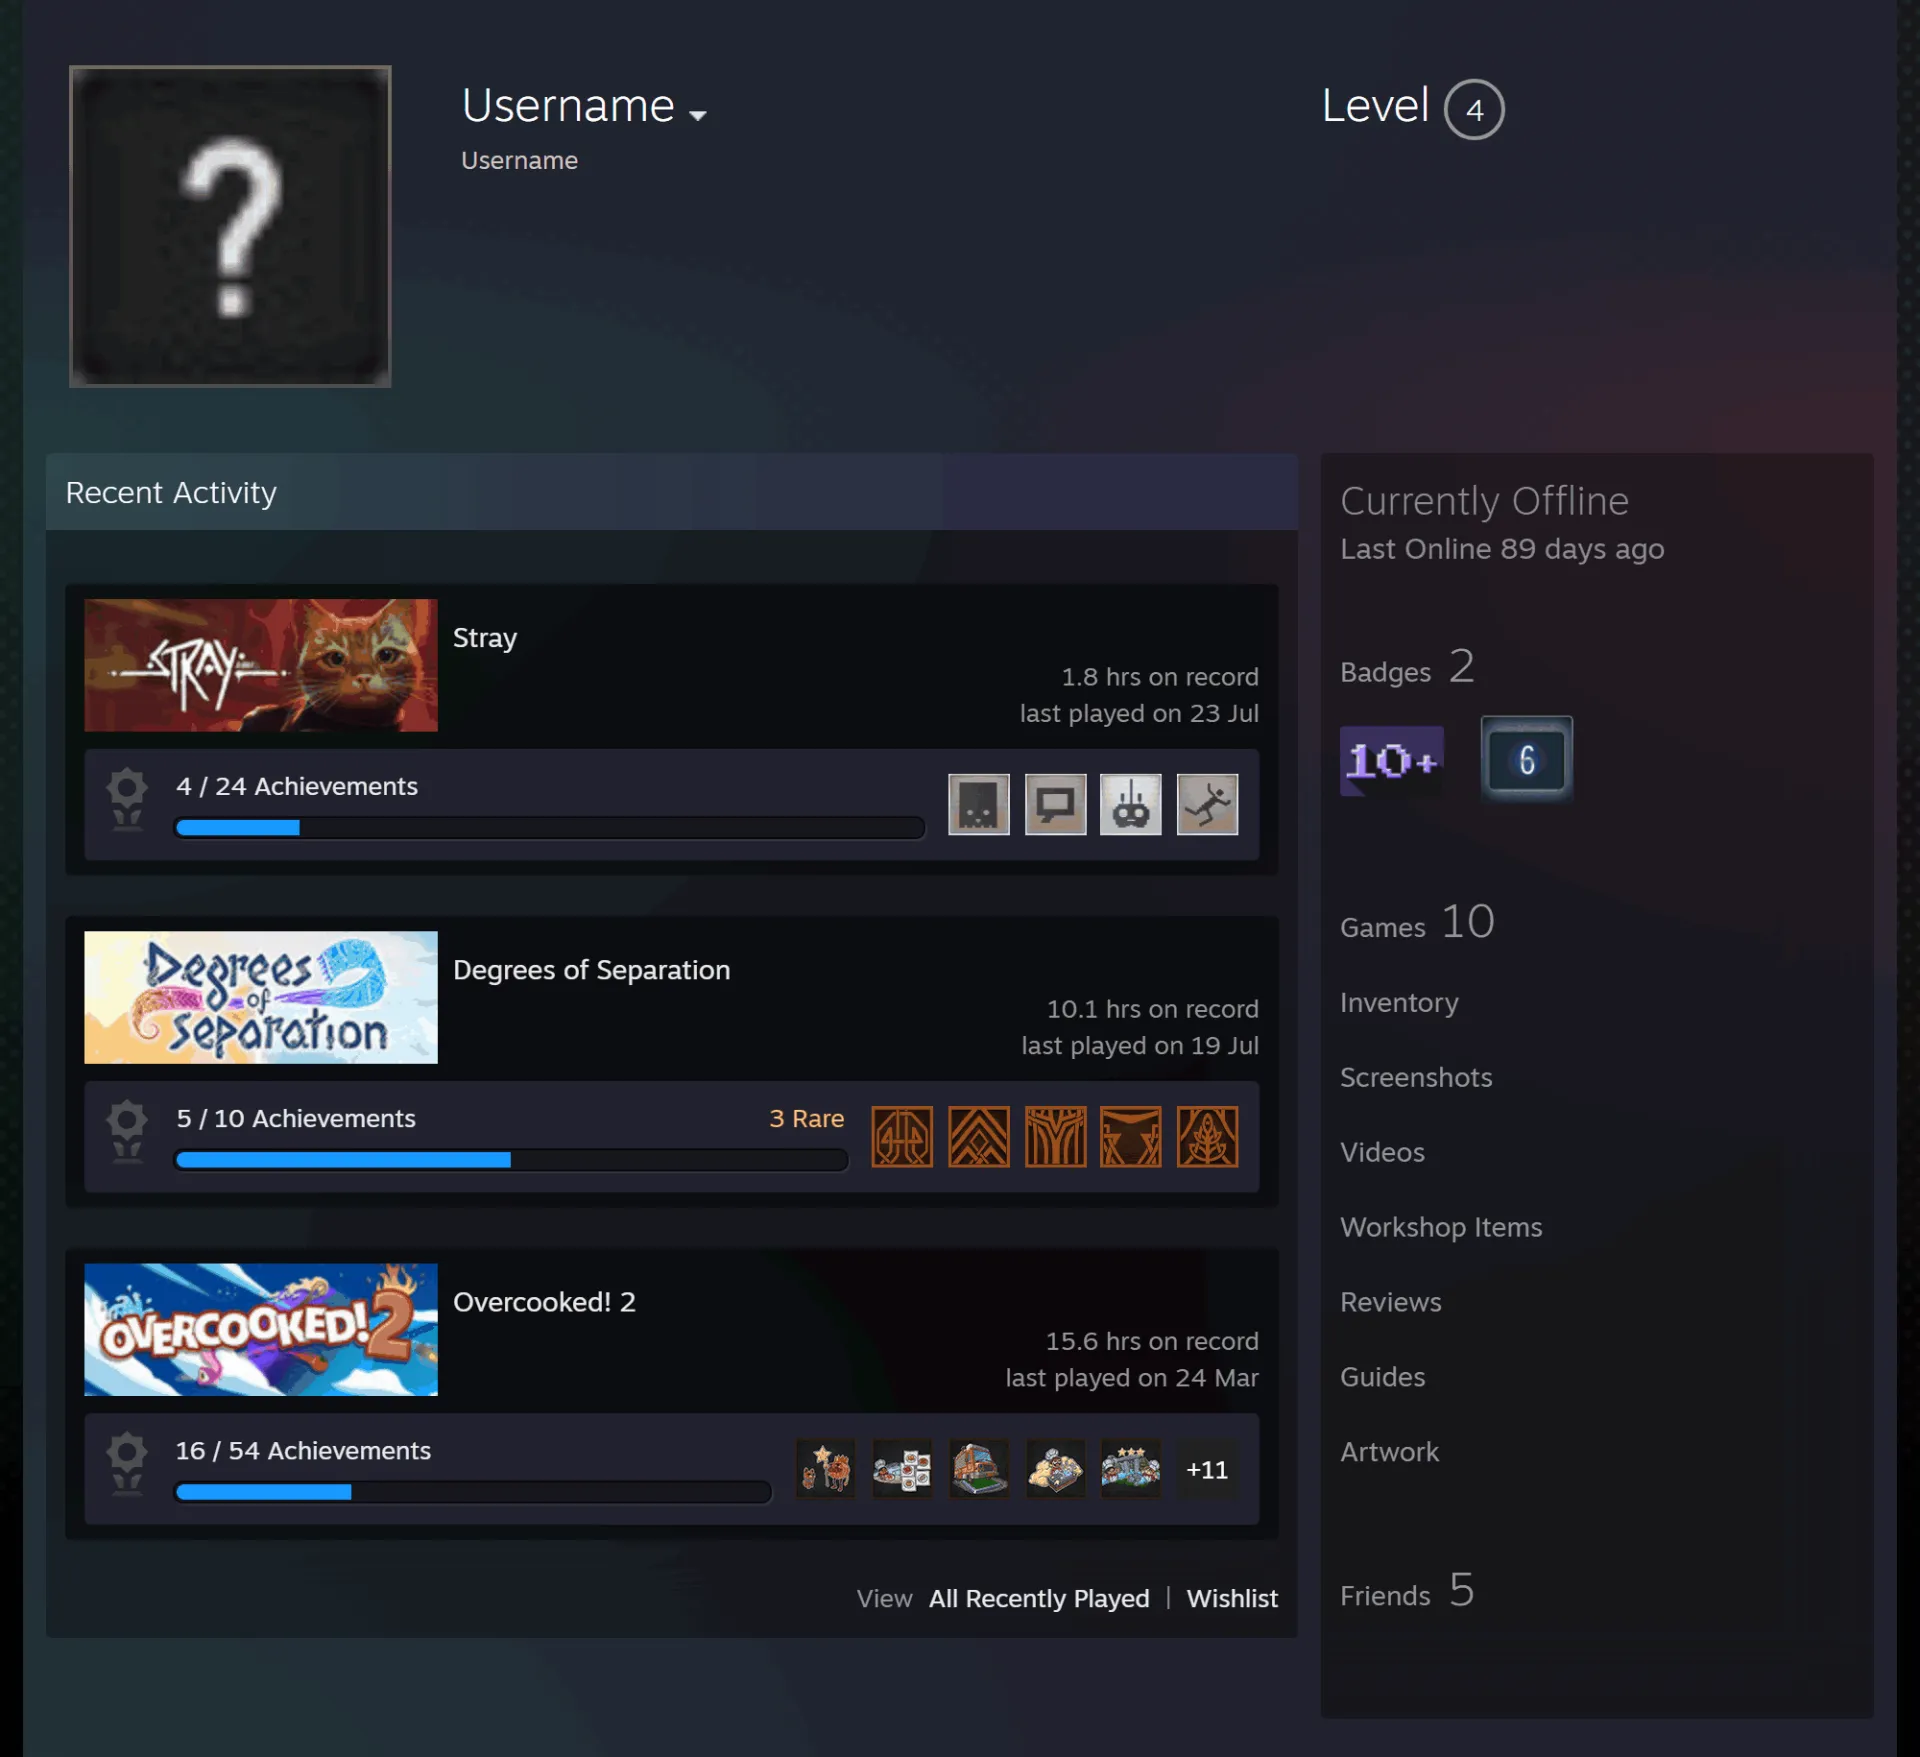Viewport: 1920px width, 1757px height.
Task: Click the trophy icon next to Stray achievements
Action: [x=127, y=799]
